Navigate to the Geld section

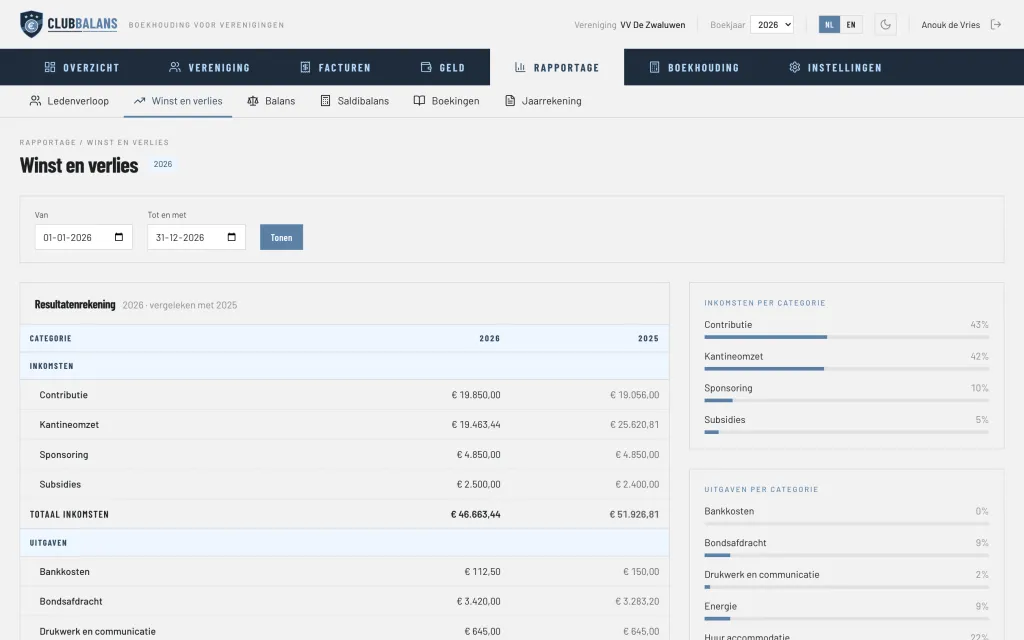(x=443, y=67)
